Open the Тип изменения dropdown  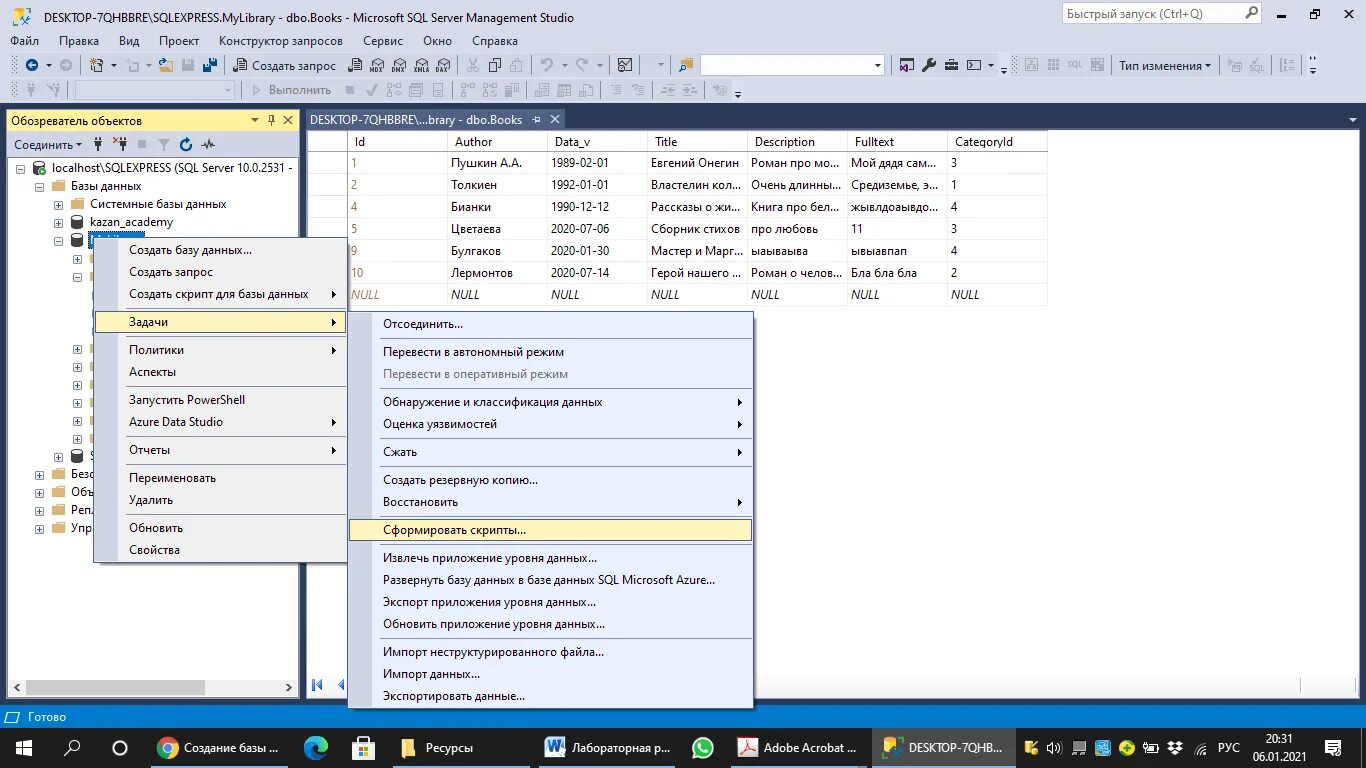tap(1165, 65)
